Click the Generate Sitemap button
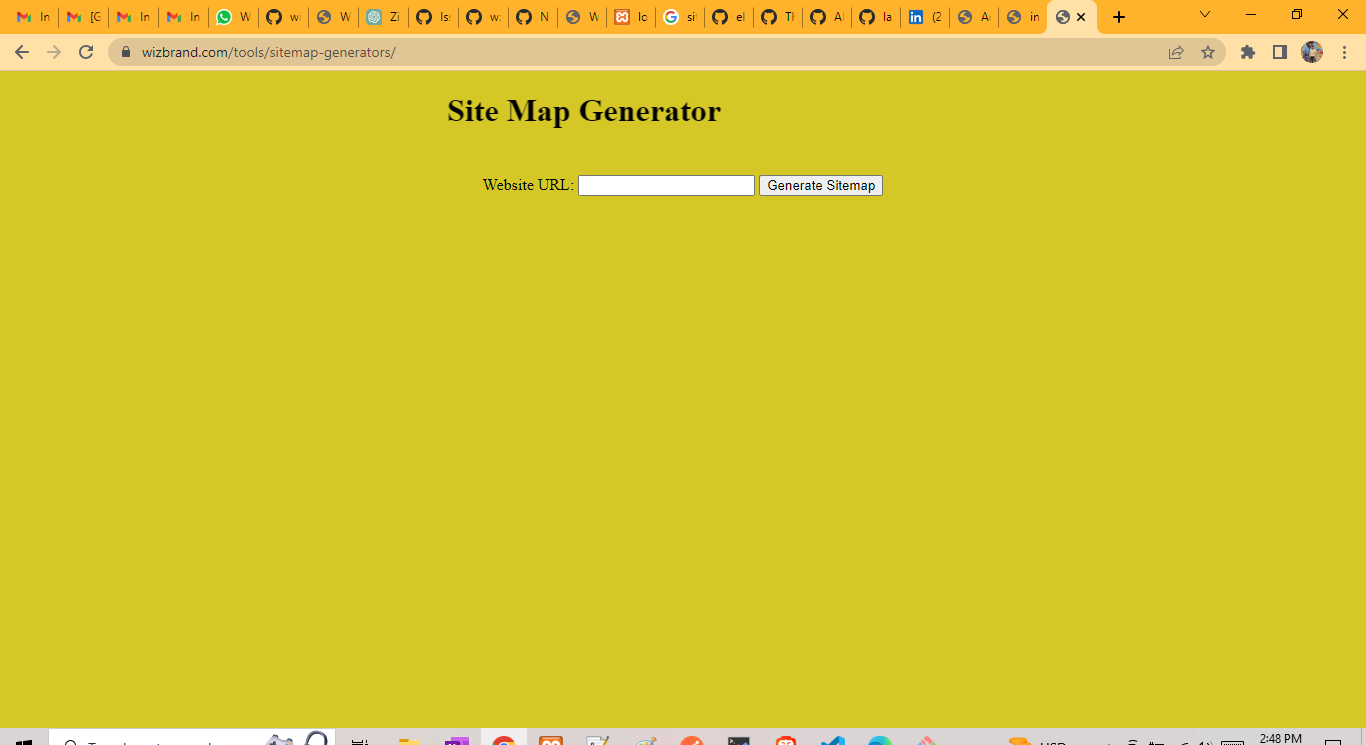1366x745 pixels. click(820, 185)
